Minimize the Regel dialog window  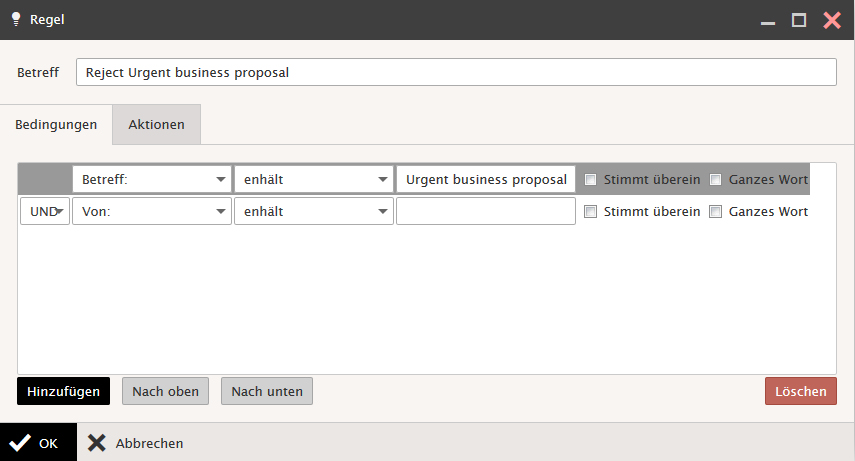click(x=767, y=20)
